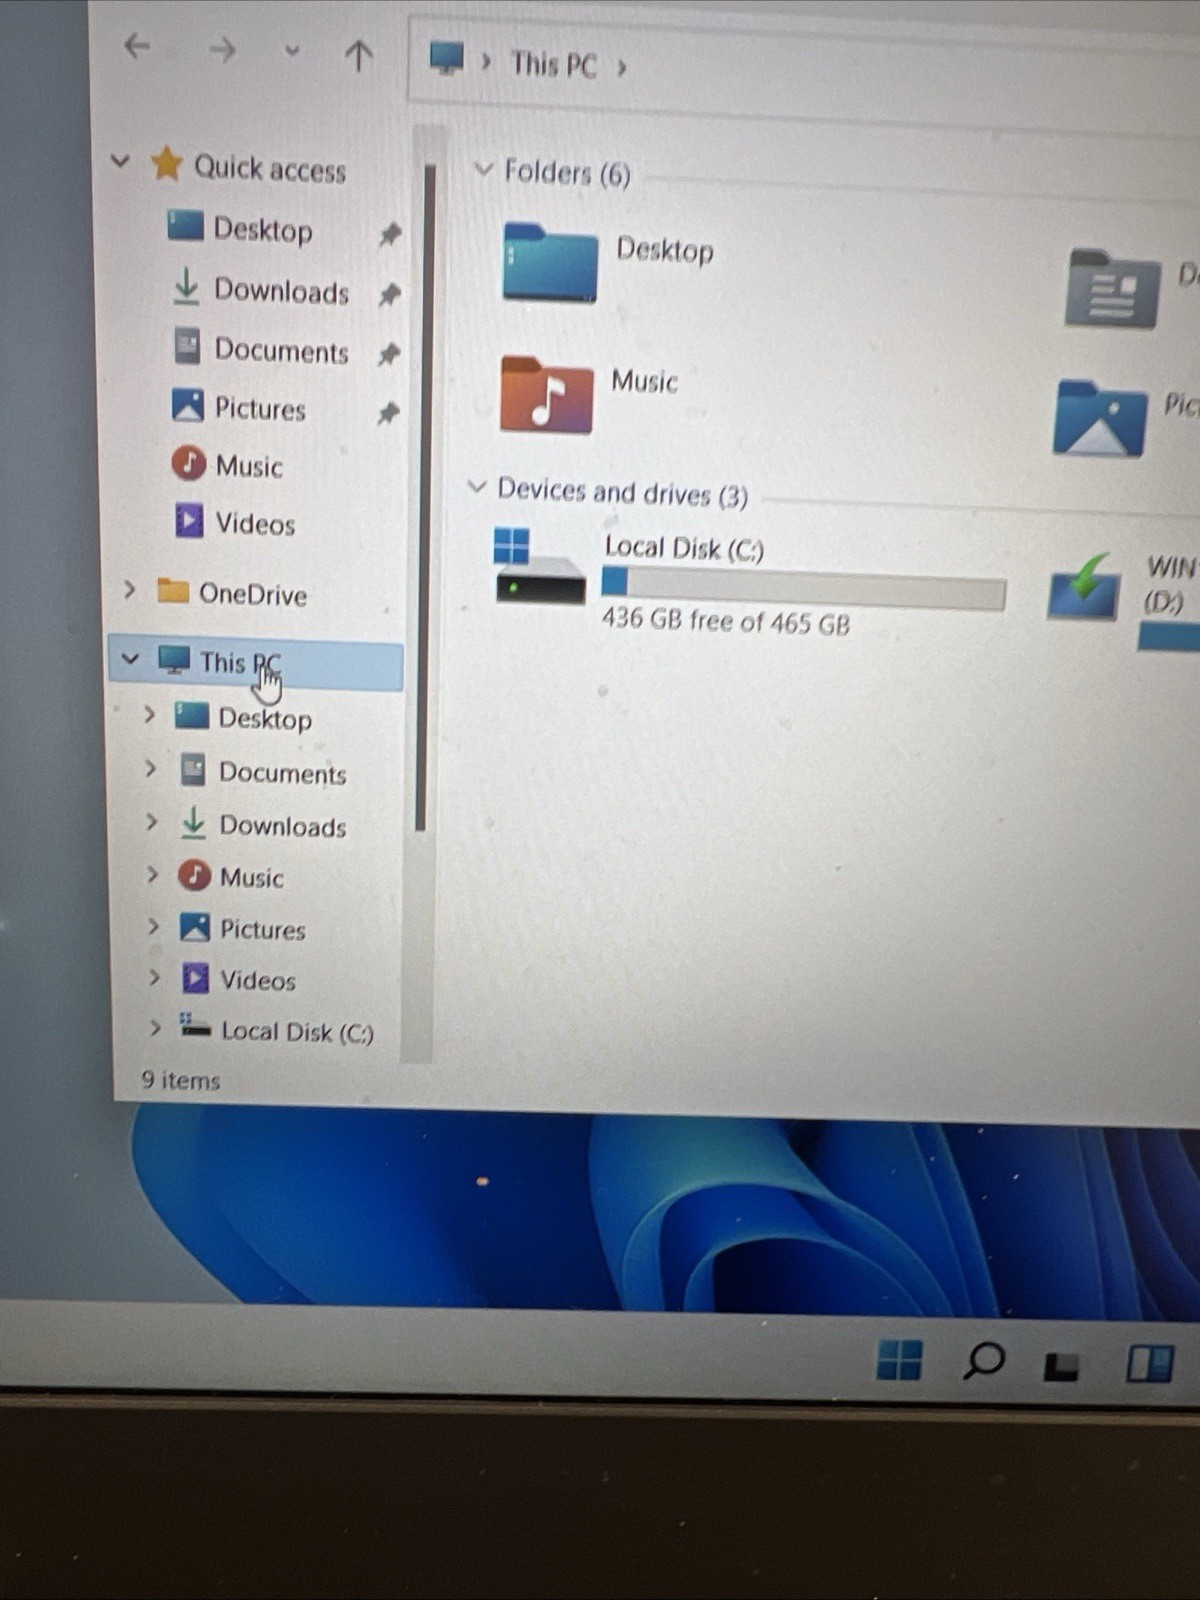1200x1600 pixels.
Task: Select Pictures icon under This PC tree
Action: pos(194,927)
